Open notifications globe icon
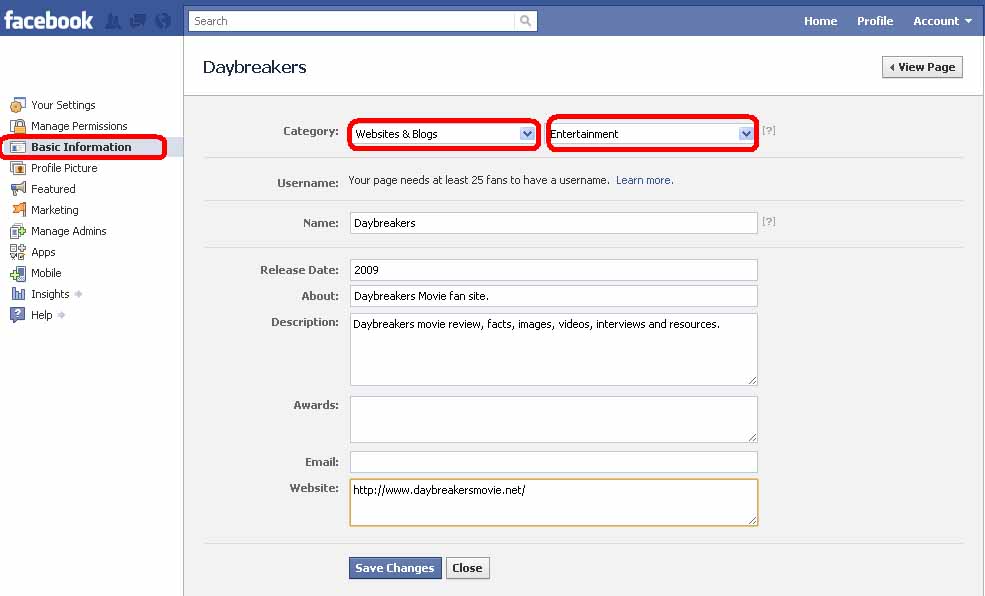Image resolution: width=985 pixels, height=596 pixels. [163, 21]
